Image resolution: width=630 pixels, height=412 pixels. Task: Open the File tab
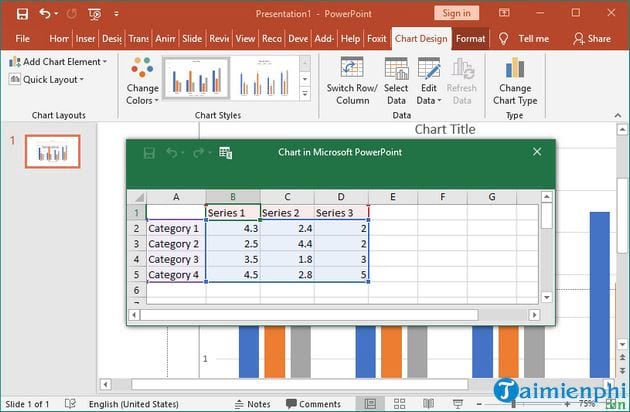click(x=22, y=39)
